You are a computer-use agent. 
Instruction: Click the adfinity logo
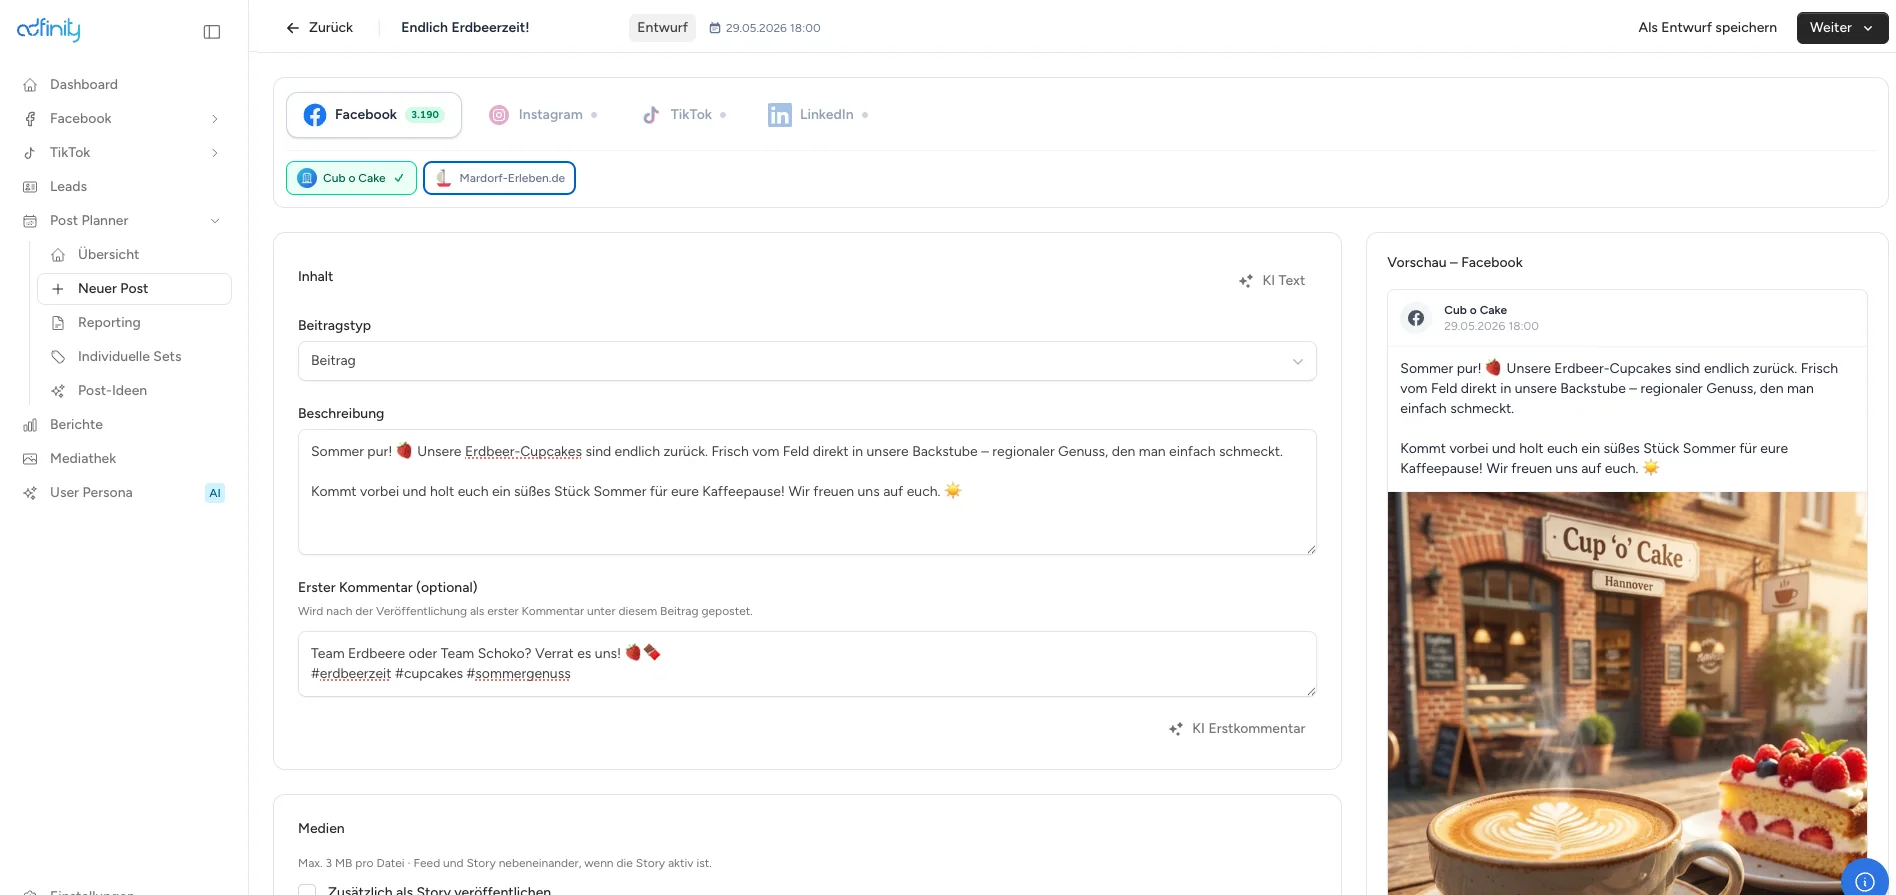(48, 29)
